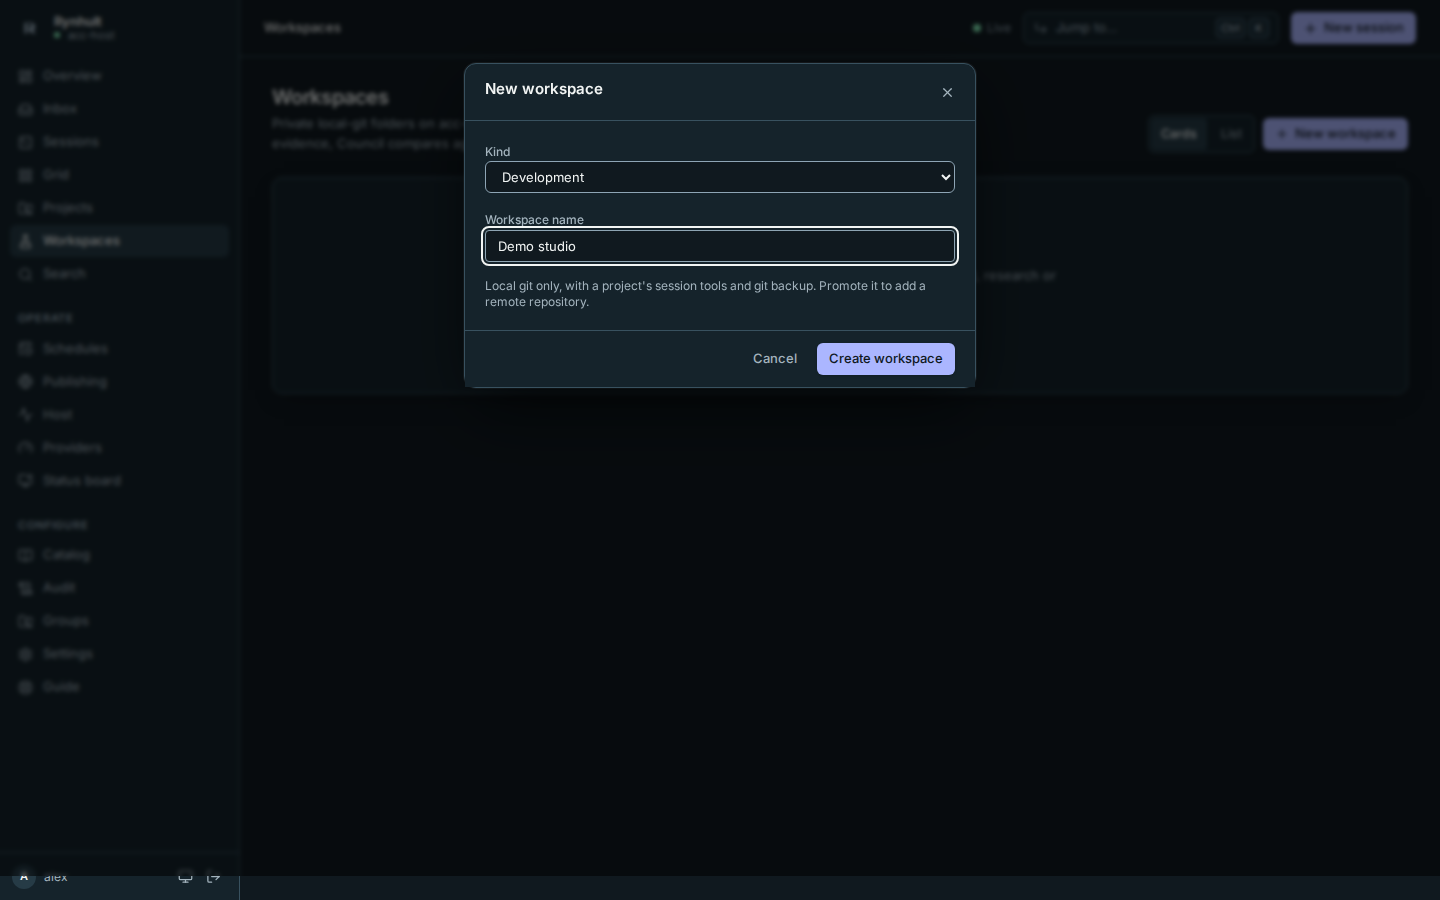Open the Kind dropdown showing Development
The height and width of the screenshot is (900, 1440).
pos(720,177)
